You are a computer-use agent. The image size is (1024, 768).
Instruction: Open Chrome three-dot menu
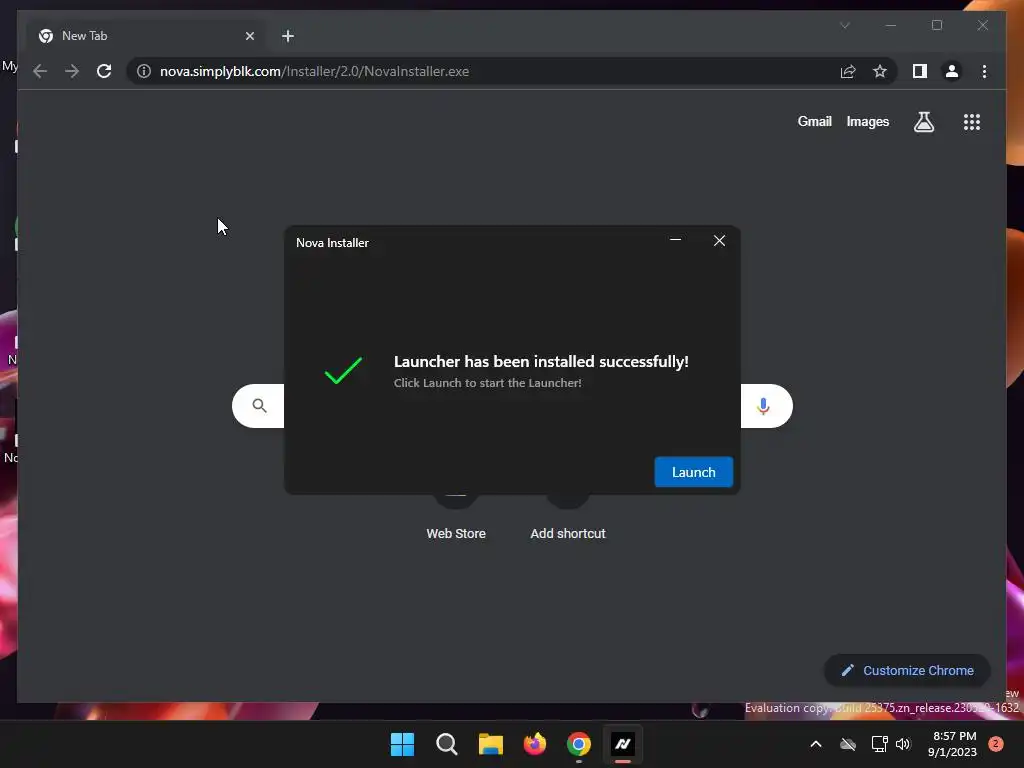(984, 71)
